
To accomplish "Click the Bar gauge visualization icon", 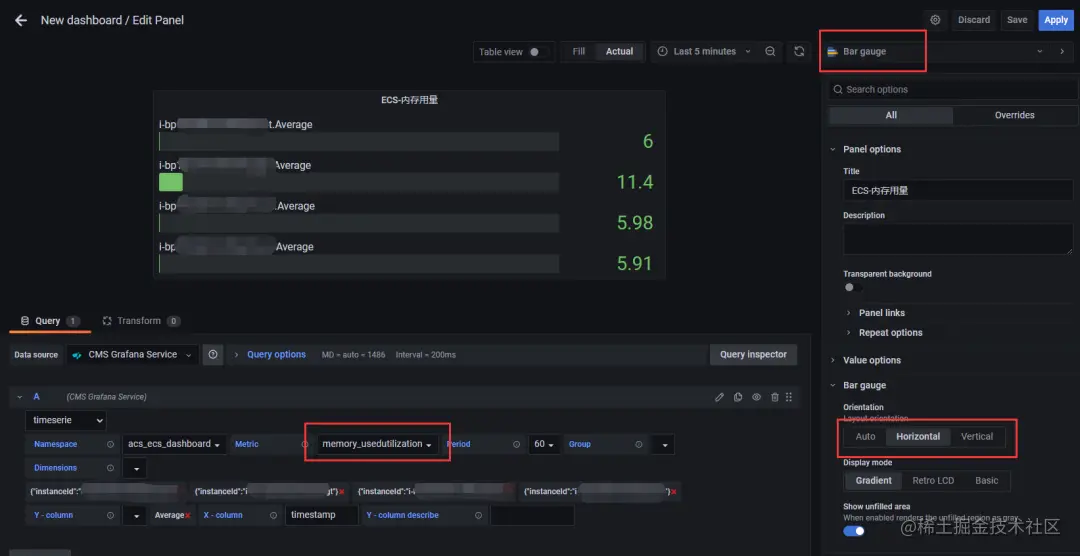I will 833,52.
